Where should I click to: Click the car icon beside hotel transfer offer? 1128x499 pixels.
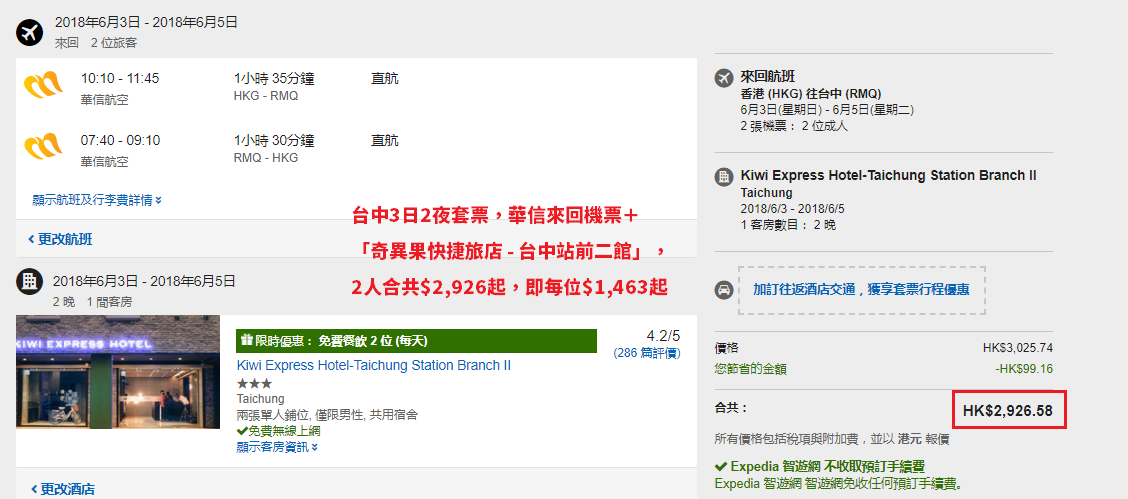pos(724,290)
